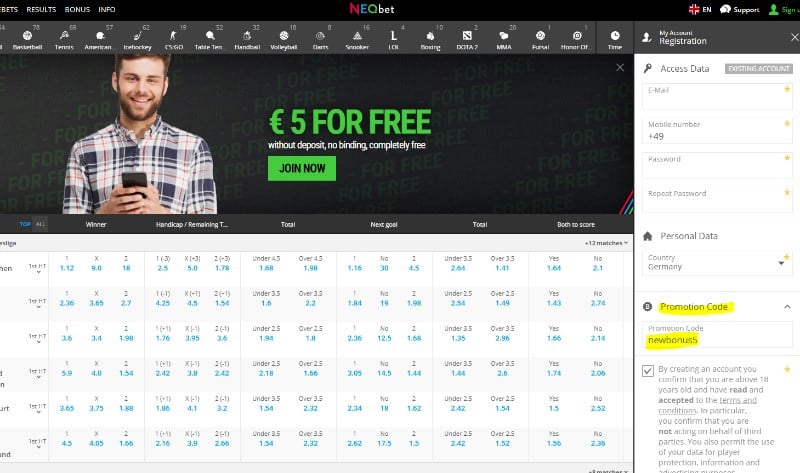Open Support chat icon
The height and width of the screenshot is (473, 800).
click(725, 9)
